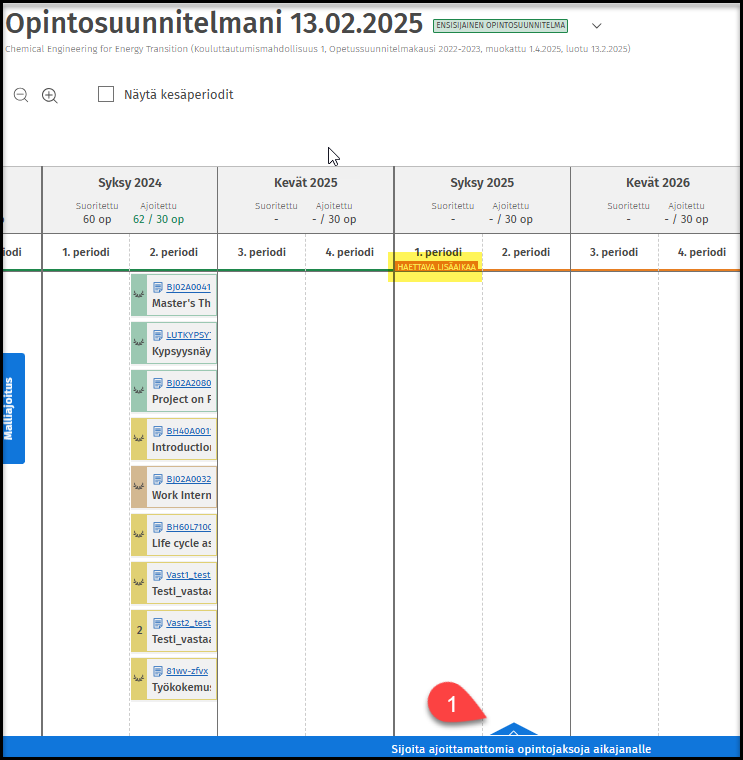Open the LUTKYPSY course code link

(190, 335)
